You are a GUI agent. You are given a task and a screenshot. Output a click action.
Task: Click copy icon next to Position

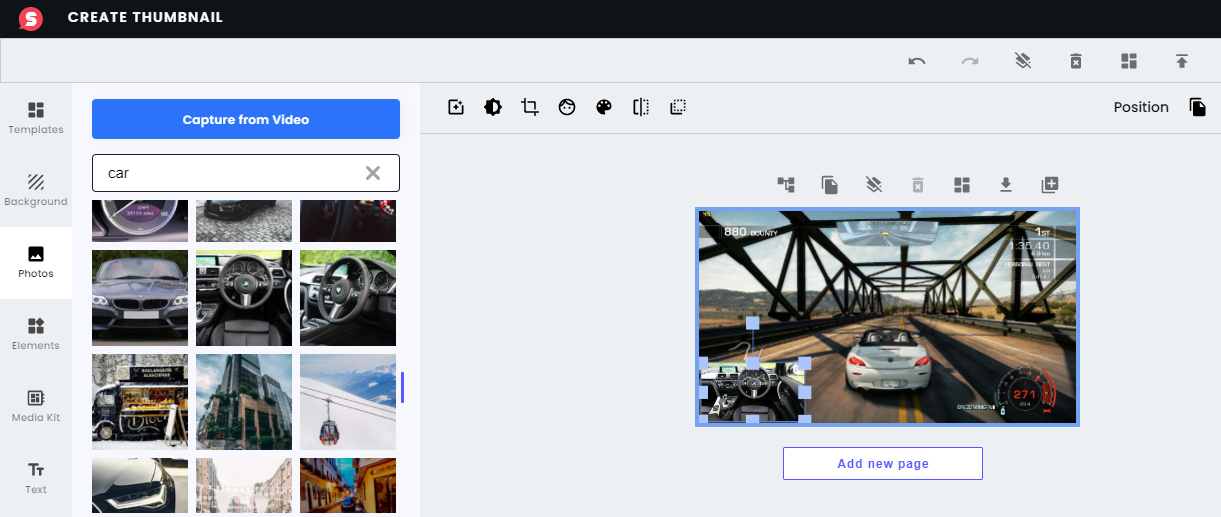click(1198, 107)
